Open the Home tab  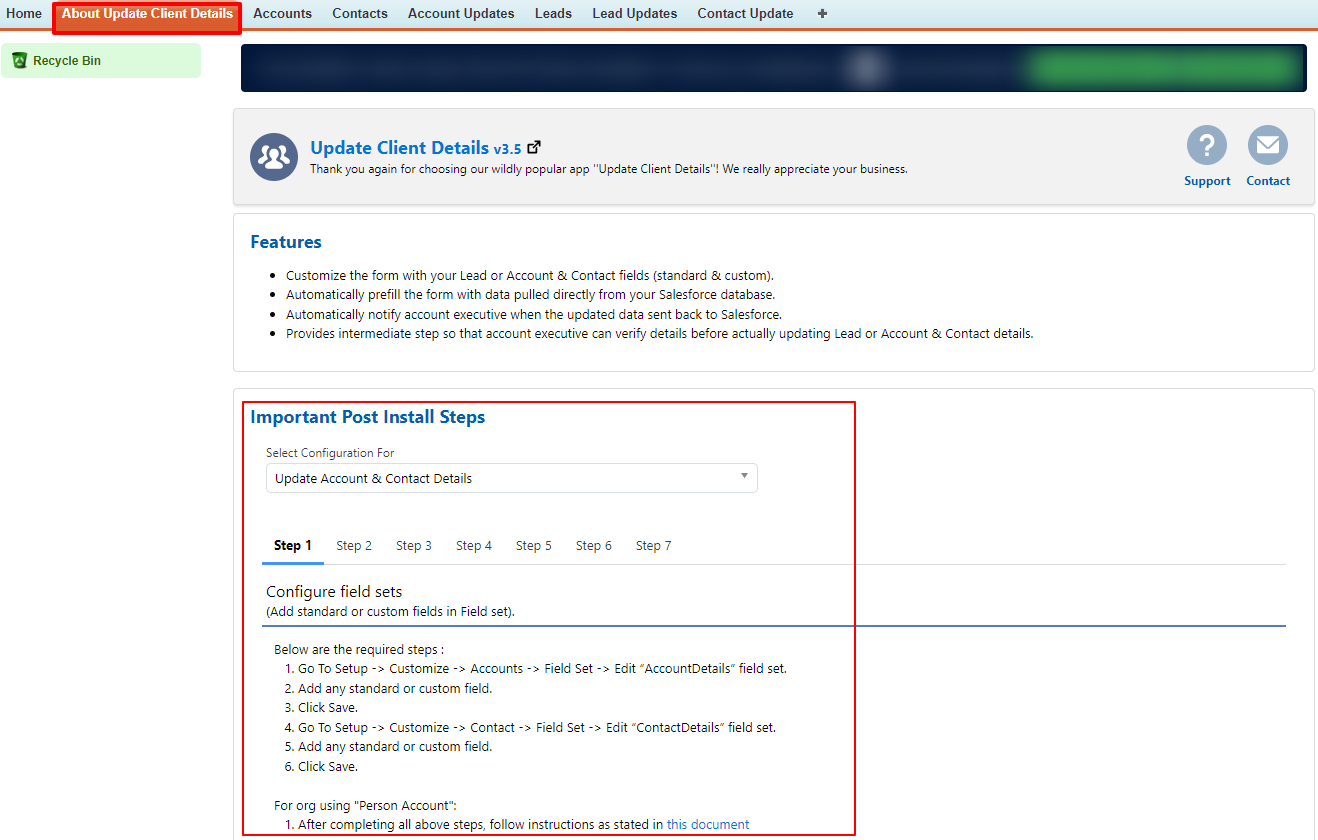[x=24, y=14]
